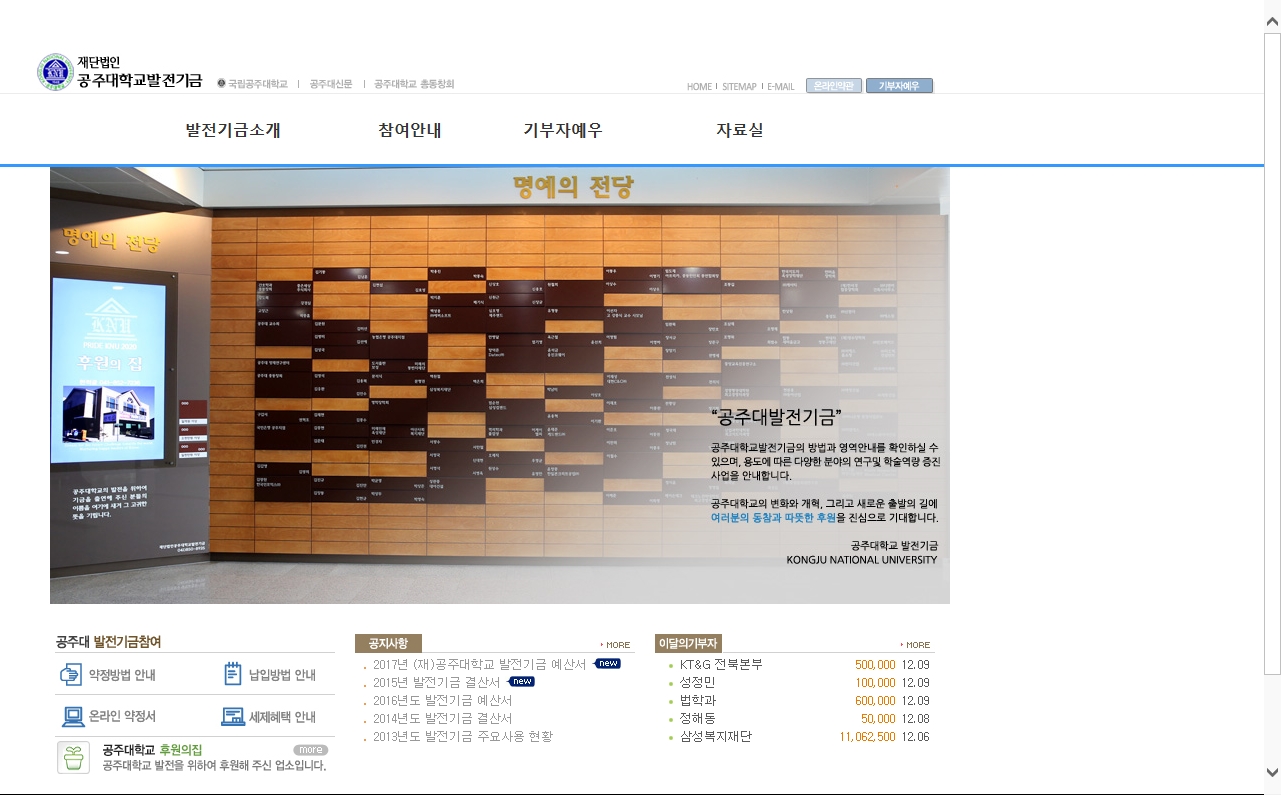The image size is (1281, 795).
Task: Click the 납입방법 안내 notepad icon
Action: 233,674
